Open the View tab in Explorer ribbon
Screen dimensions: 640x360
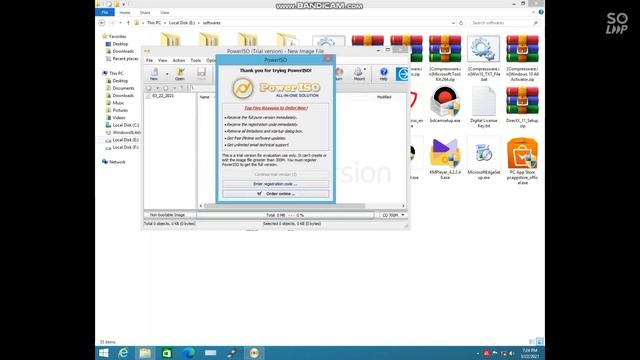[165, 13]
